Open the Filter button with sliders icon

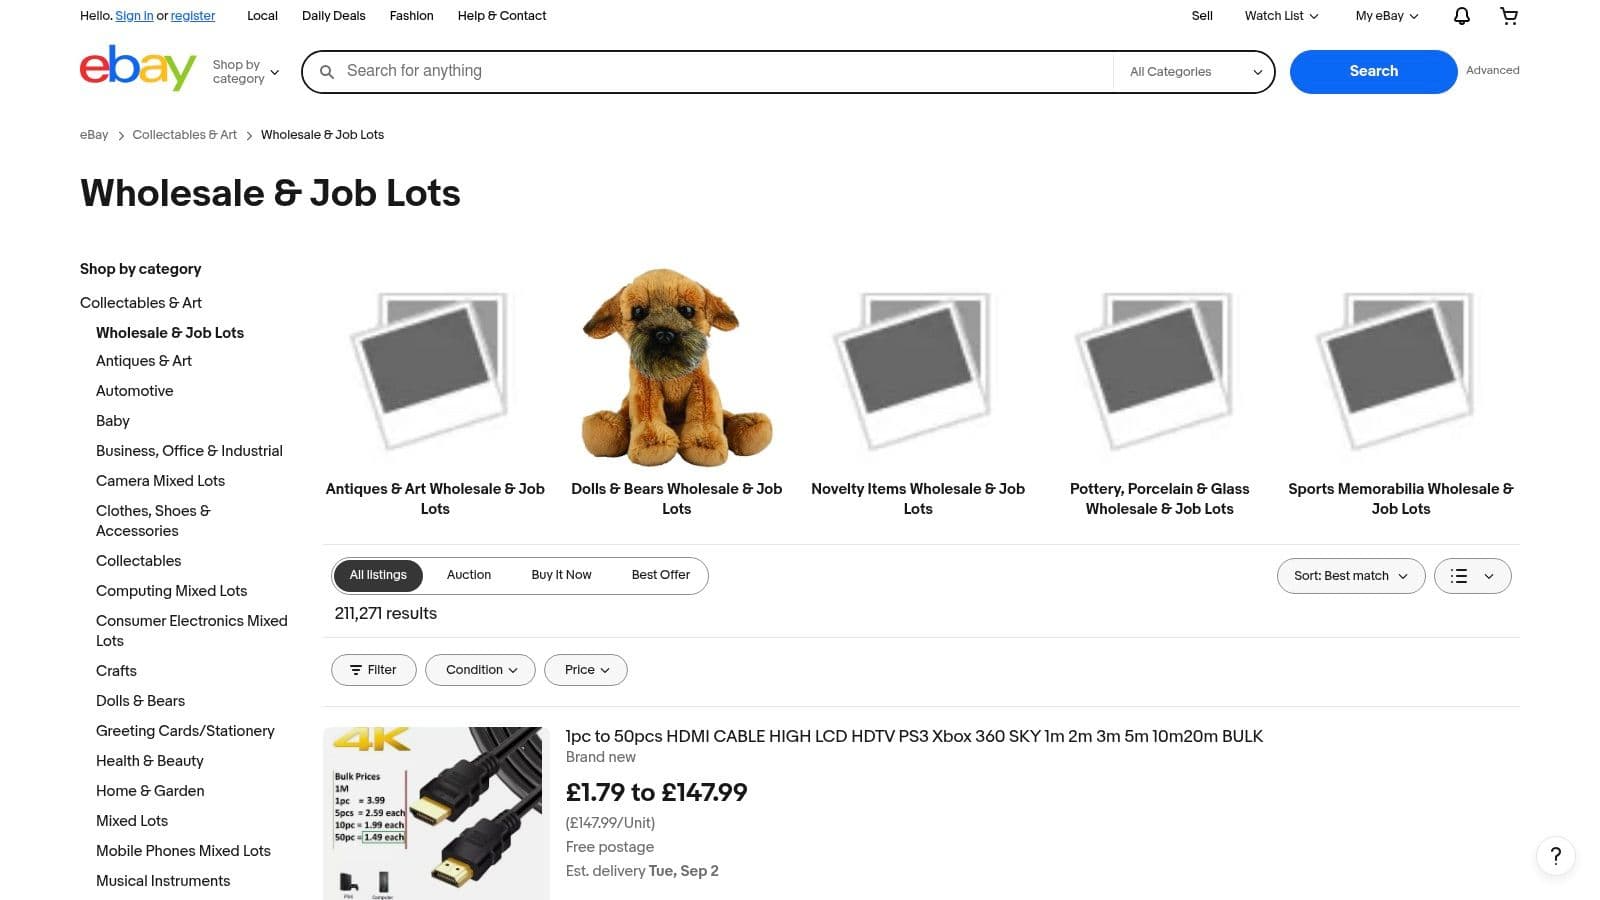pyautogui.click(x=373, y=670)
